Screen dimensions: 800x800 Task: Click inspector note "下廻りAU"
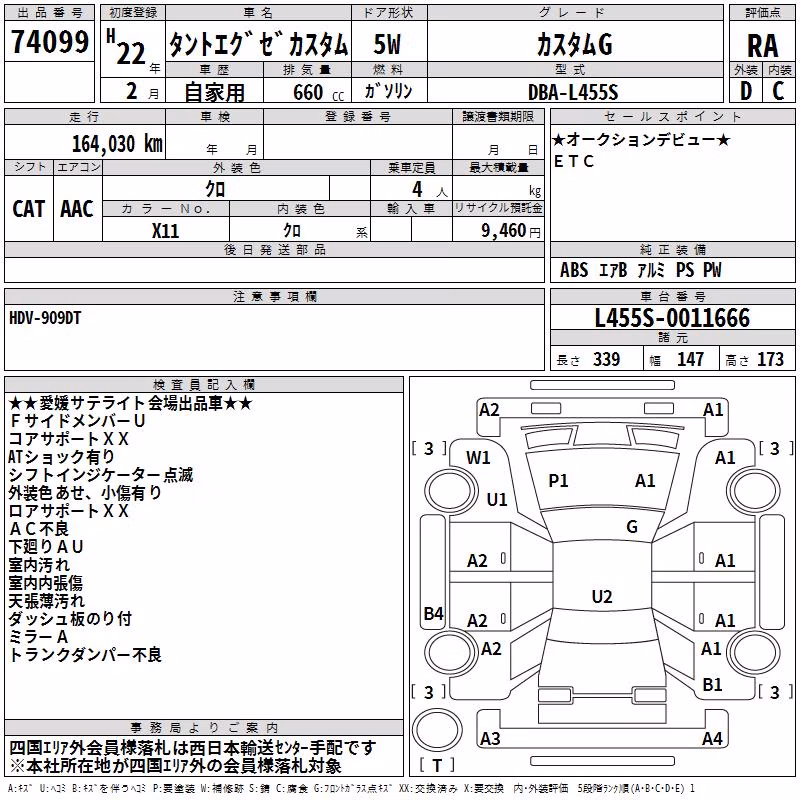[x=46, y=547]
